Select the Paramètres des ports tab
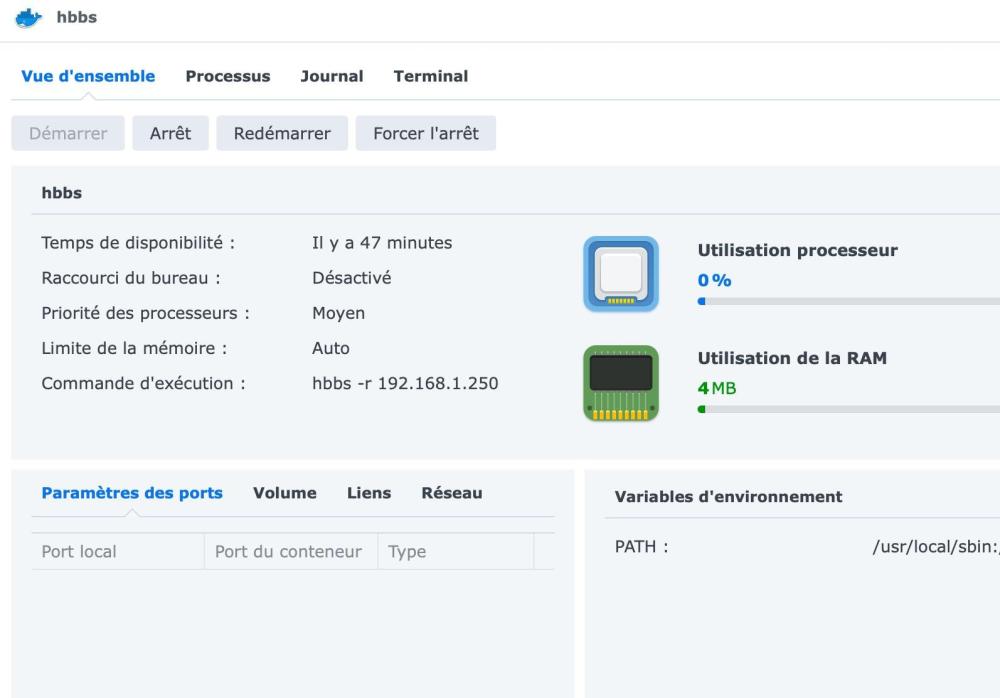 click(132, 493)
